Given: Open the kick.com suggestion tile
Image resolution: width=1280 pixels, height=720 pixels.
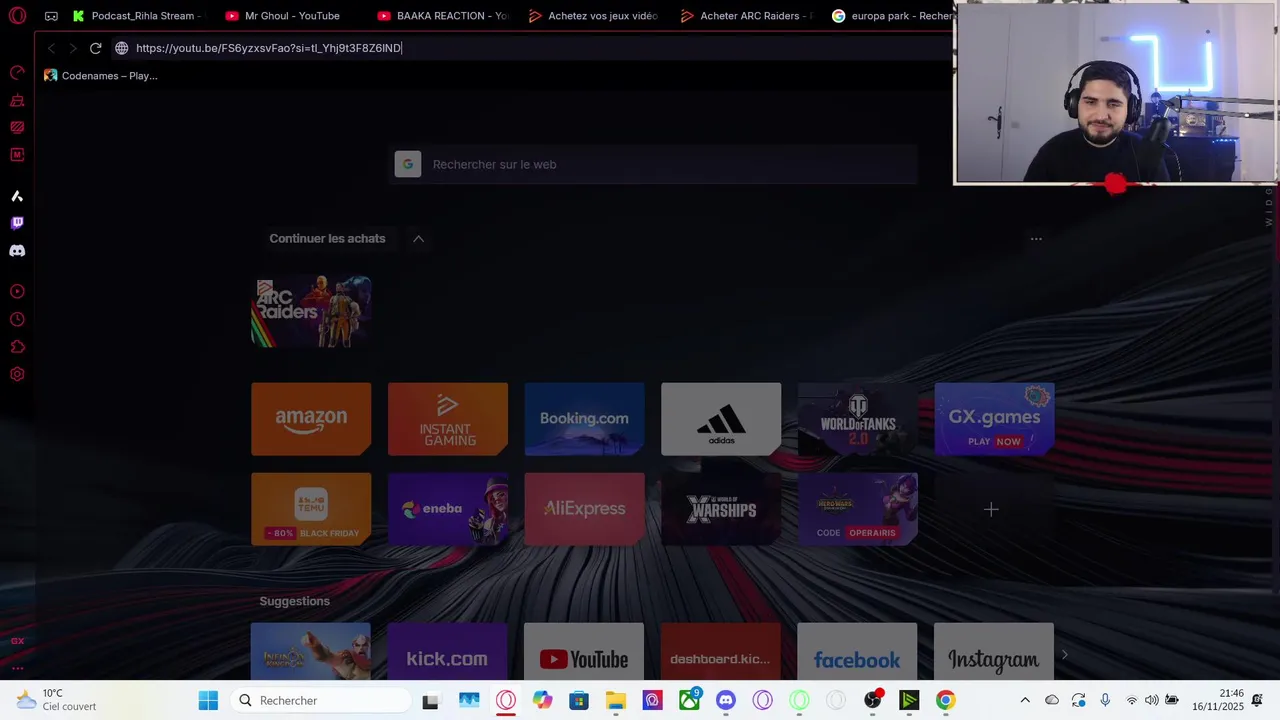Looking at the screenshot, I should tap(448, 652).
